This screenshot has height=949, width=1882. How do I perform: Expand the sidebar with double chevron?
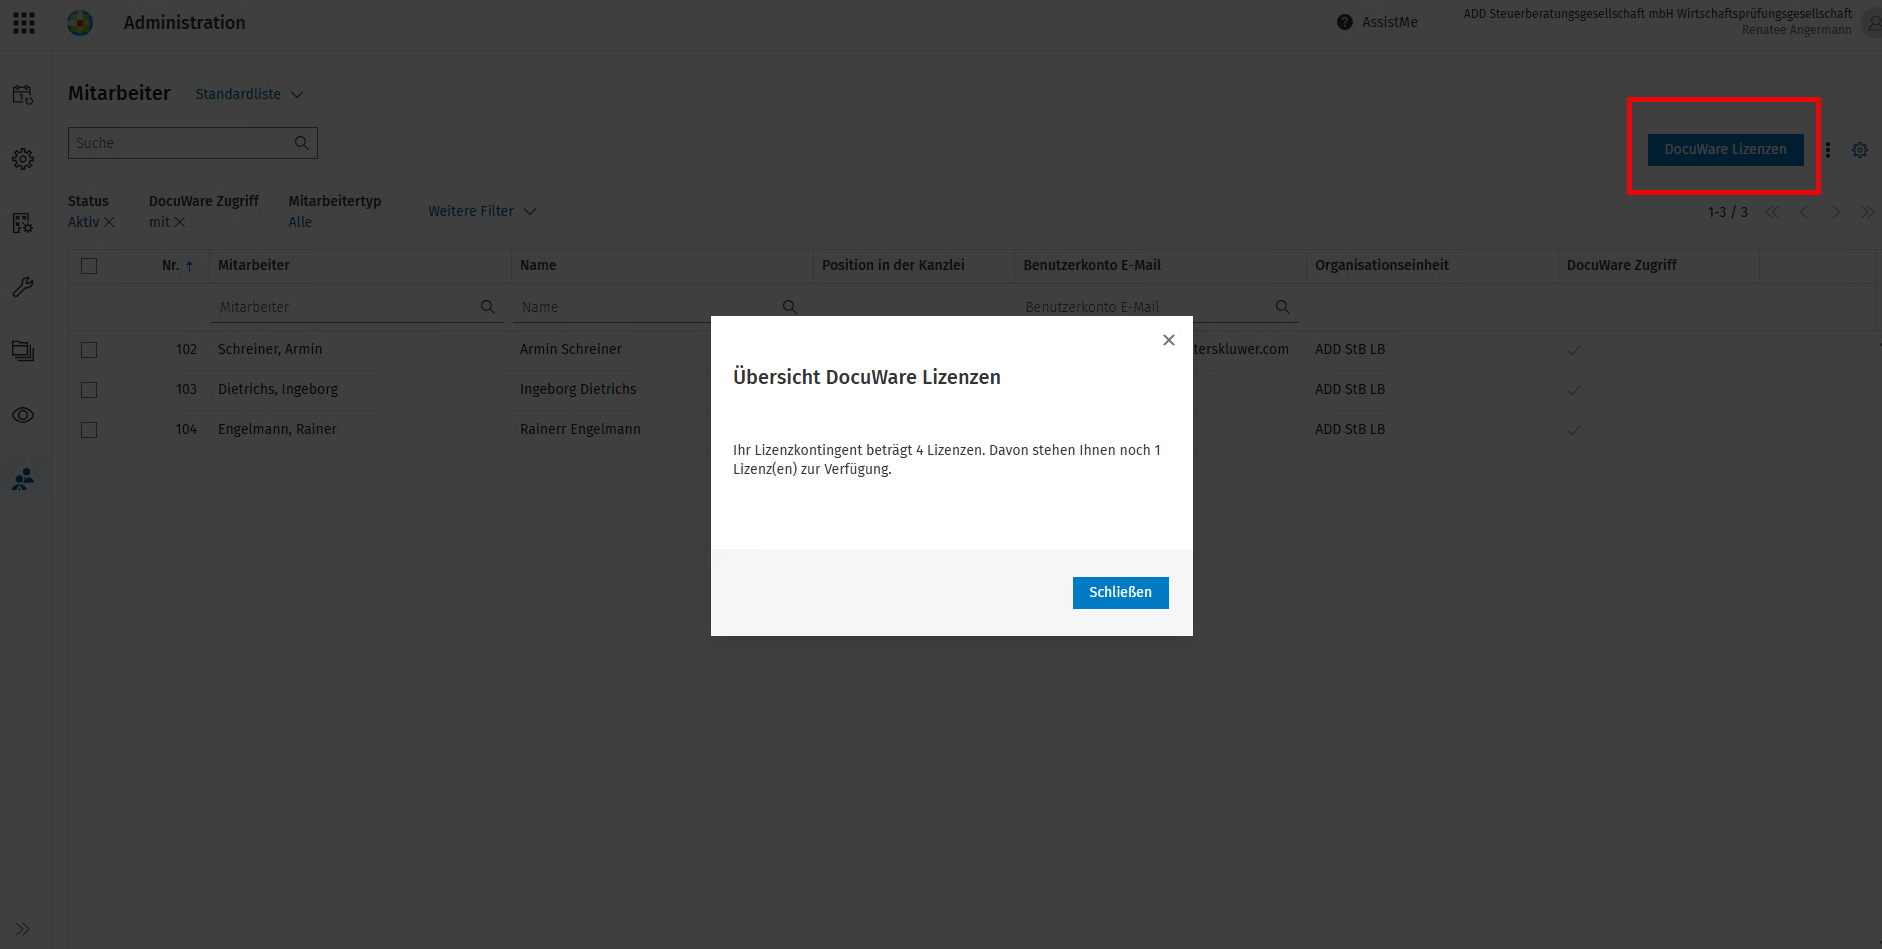click(x=23, y=929)
